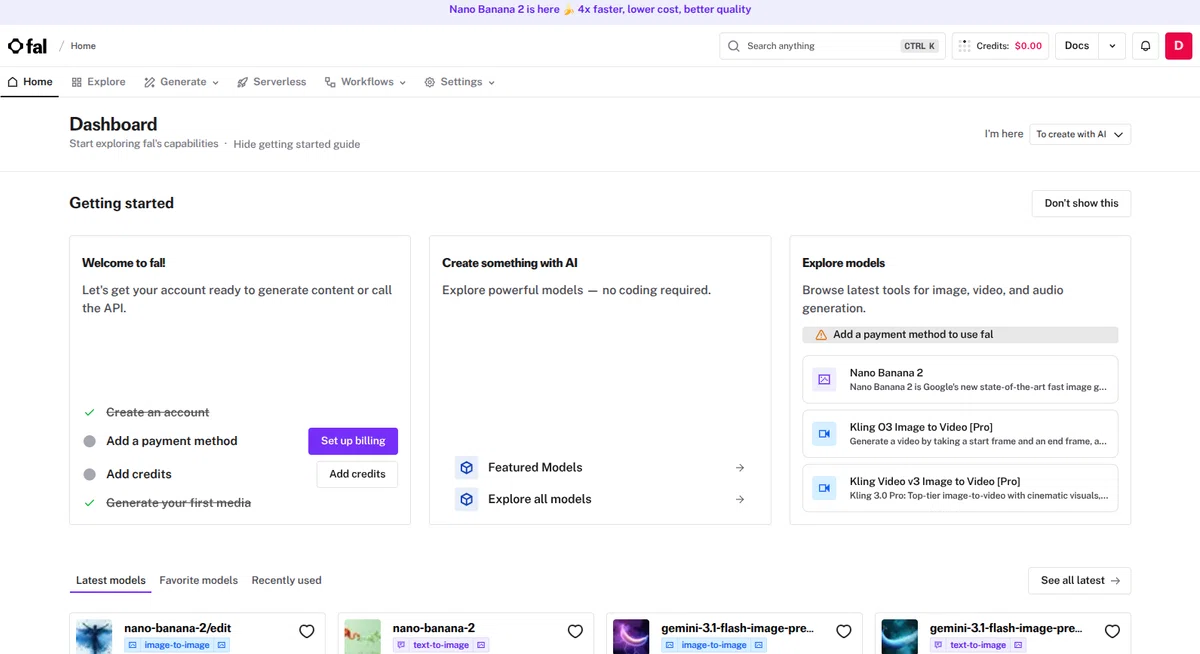Open the Serverless tab
This screenshot has width=1200, height=654.
coord(272,82)
